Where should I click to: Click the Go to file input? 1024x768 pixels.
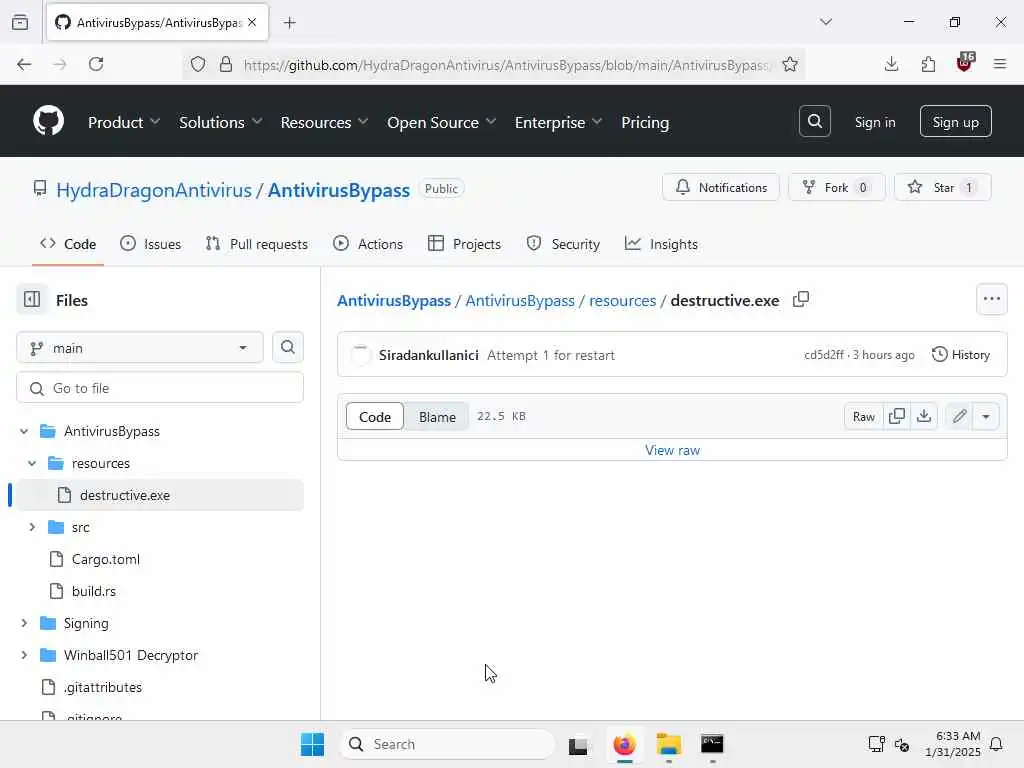[x=160, y=388]
